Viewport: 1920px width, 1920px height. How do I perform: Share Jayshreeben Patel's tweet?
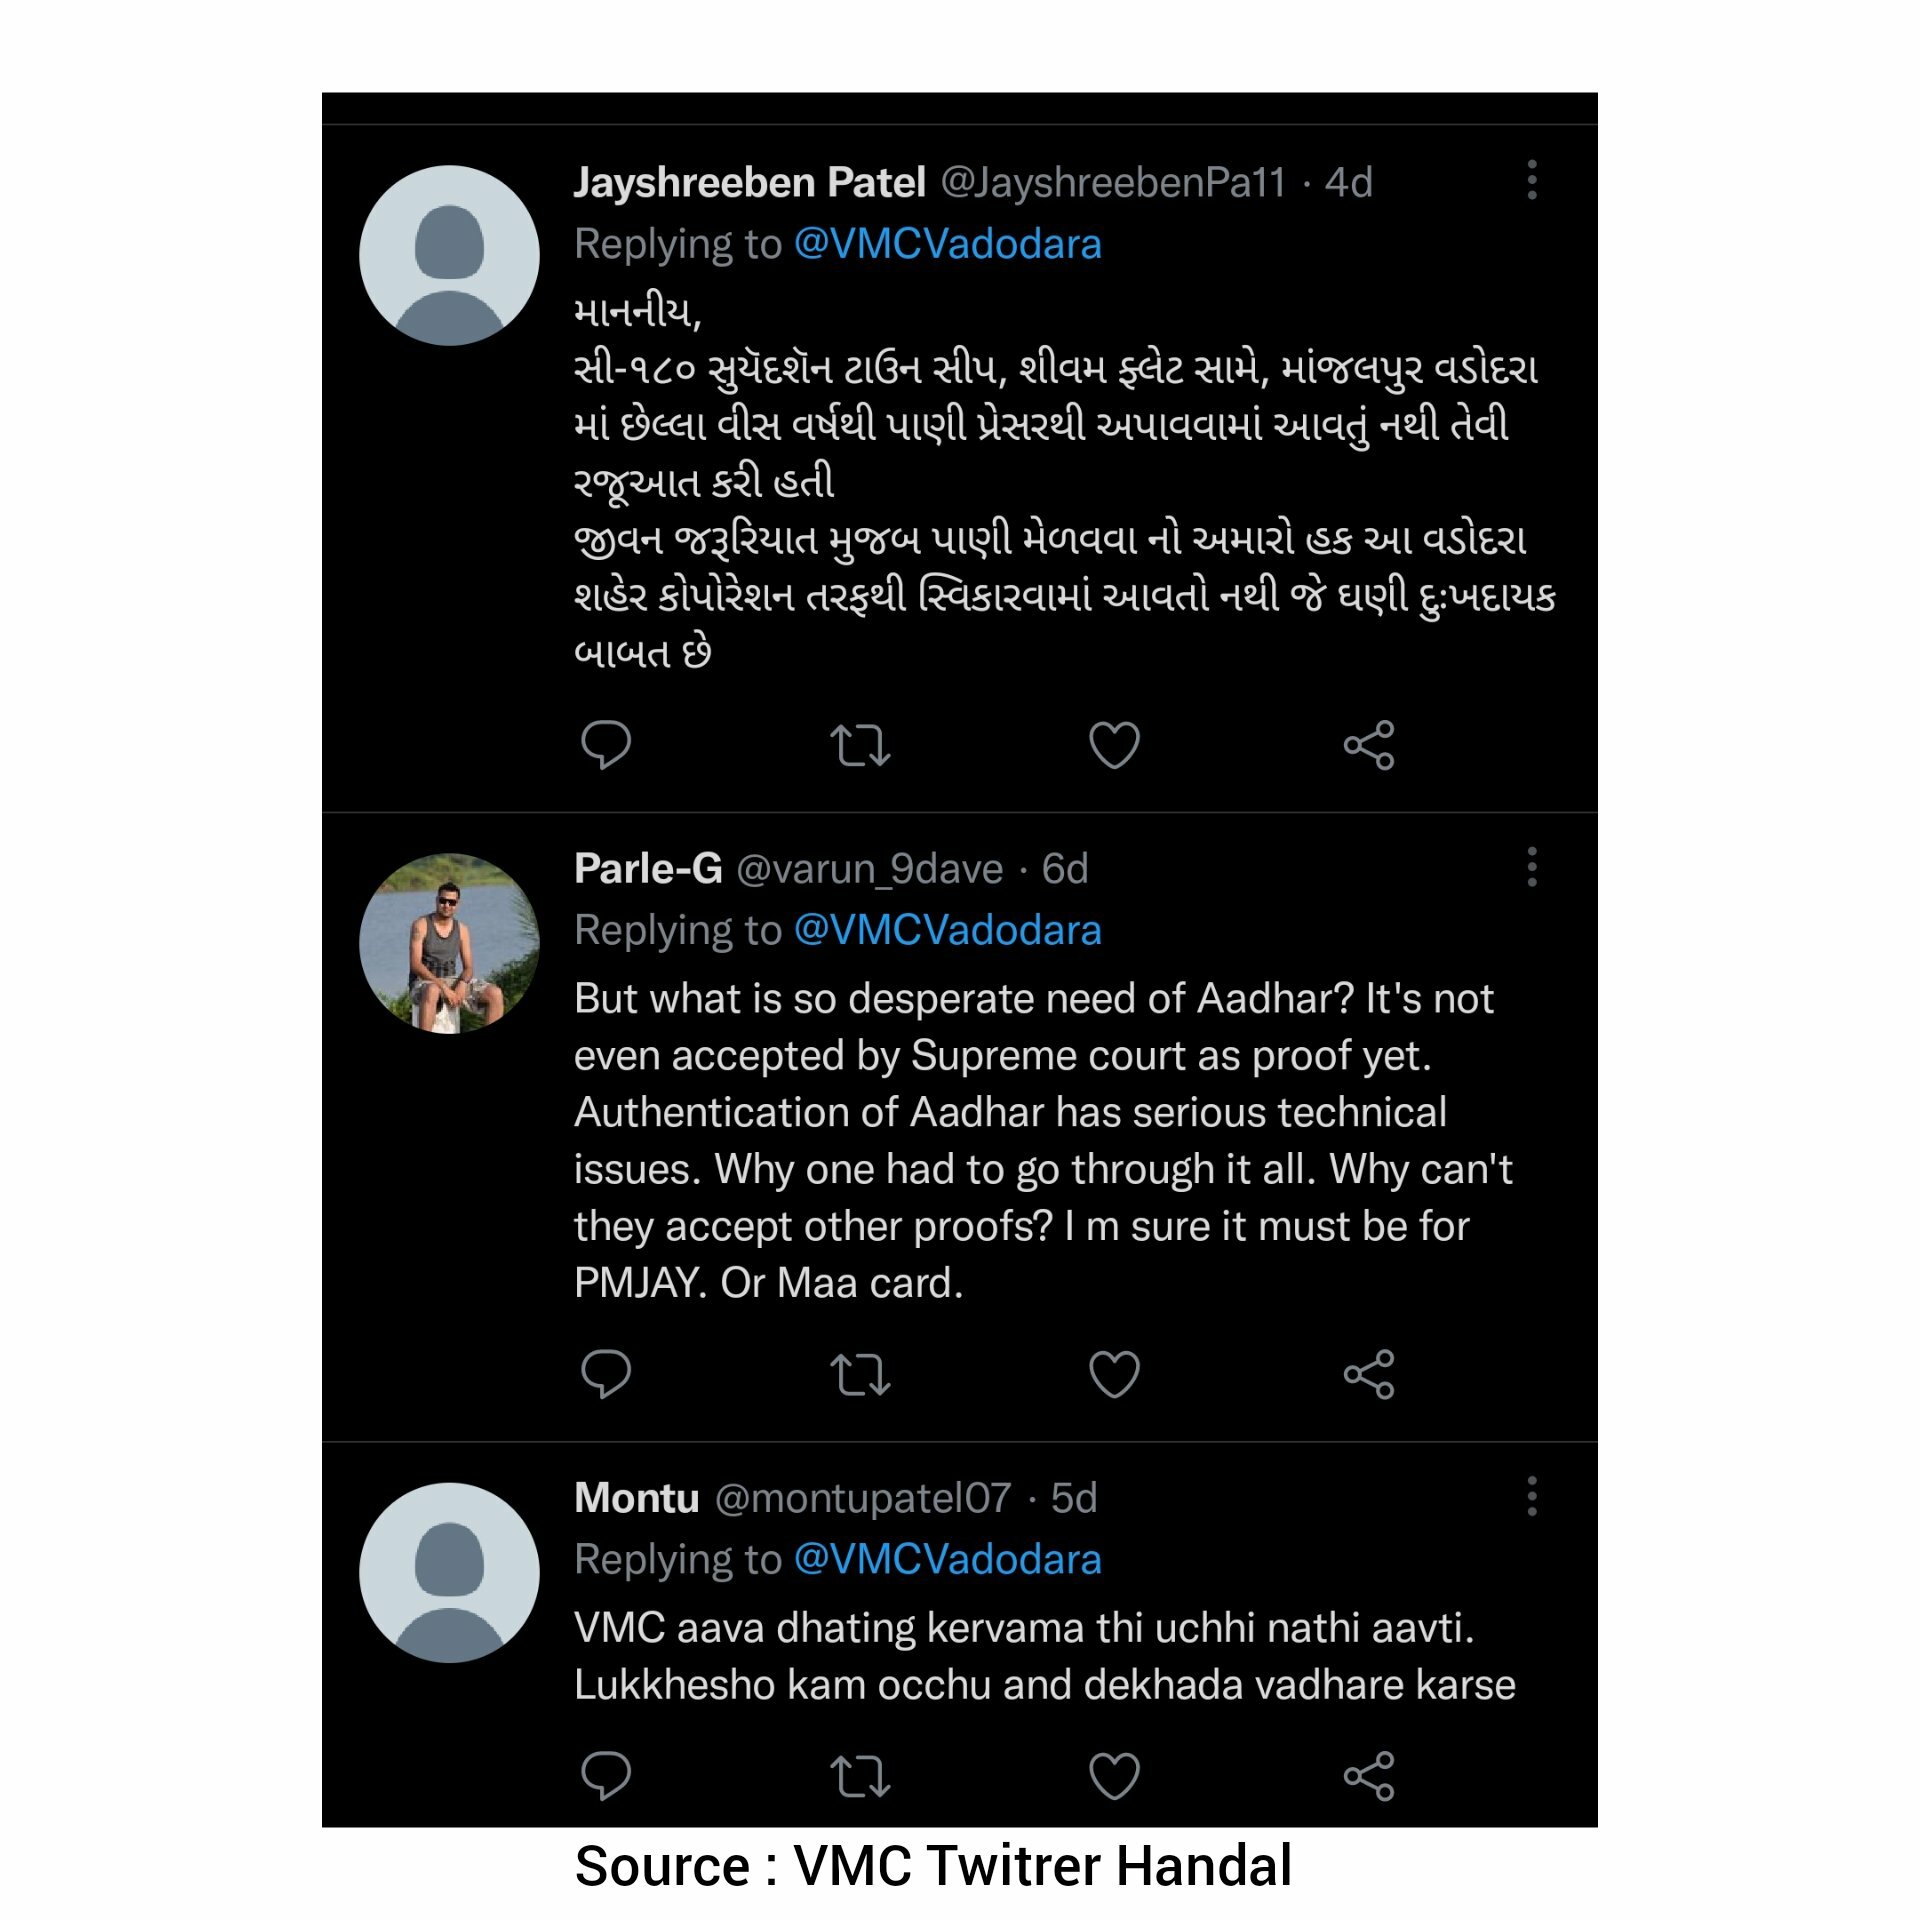coord(1369,745)
